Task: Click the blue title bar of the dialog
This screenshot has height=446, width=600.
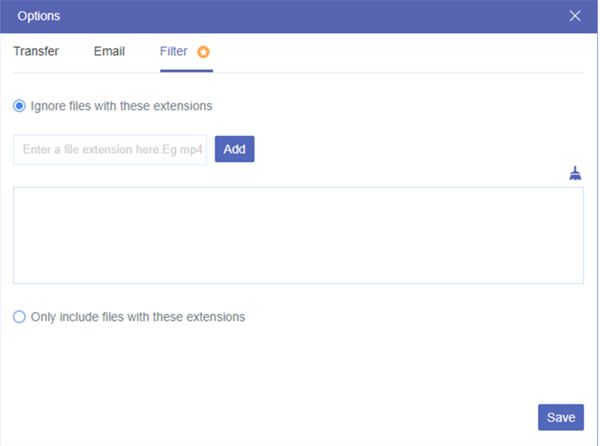Action: pyautogui.click(x=300, y=16)
